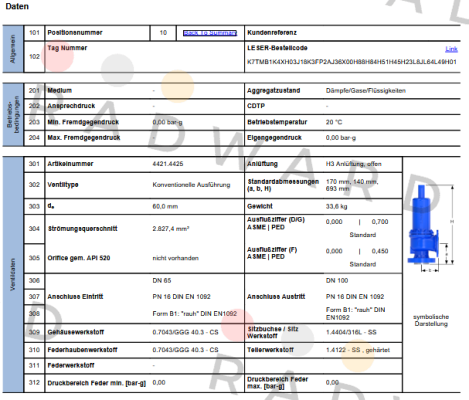Click the weight value '33,6 kg'

(x=336, y=207)
